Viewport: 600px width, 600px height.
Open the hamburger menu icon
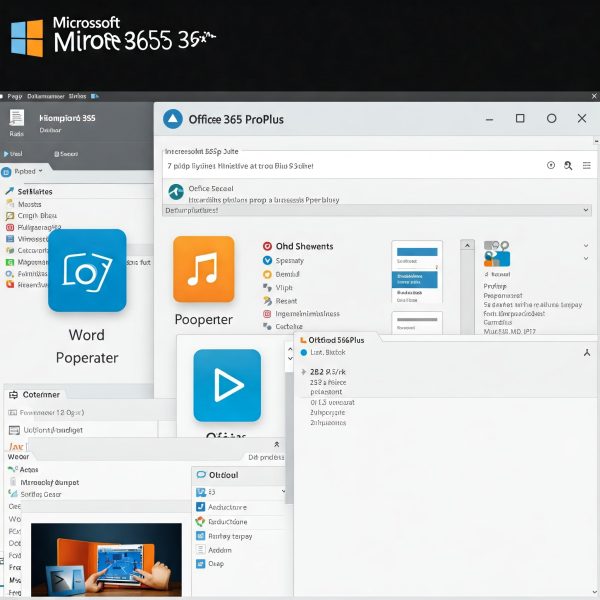(586, 165)
